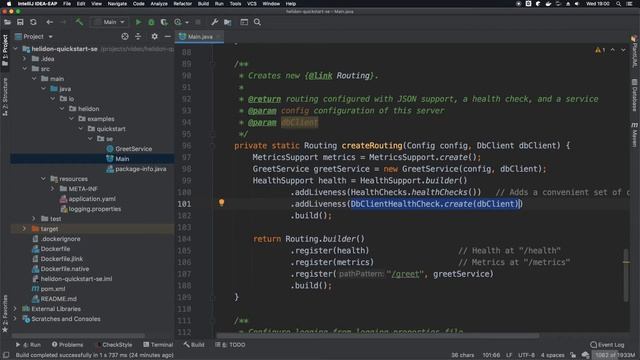Open project icon in main toolbar

[x=7, y=22]
